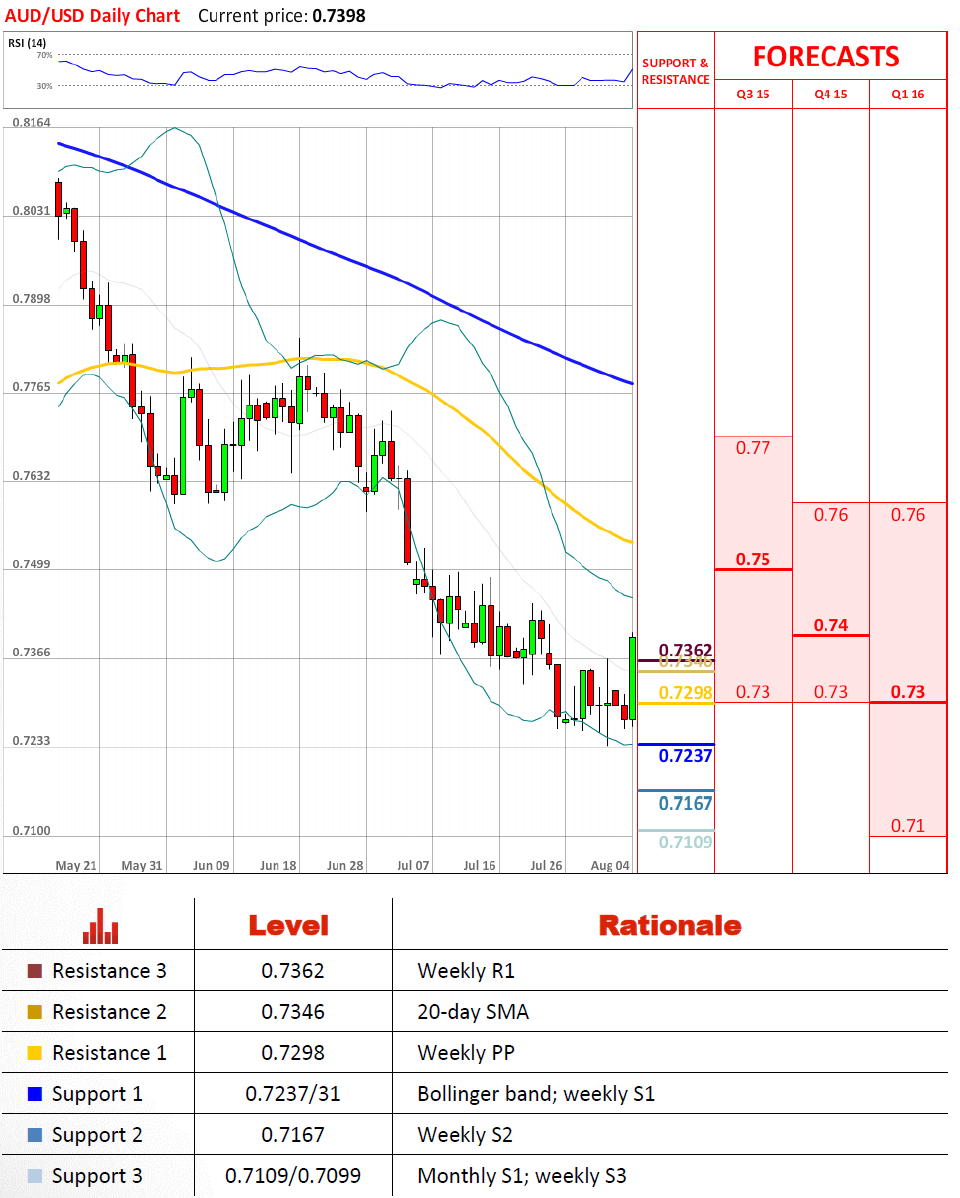Select the Q4 15 forecast column header
This screenshot has height=1198, width=960.
[x=830, y=95]
